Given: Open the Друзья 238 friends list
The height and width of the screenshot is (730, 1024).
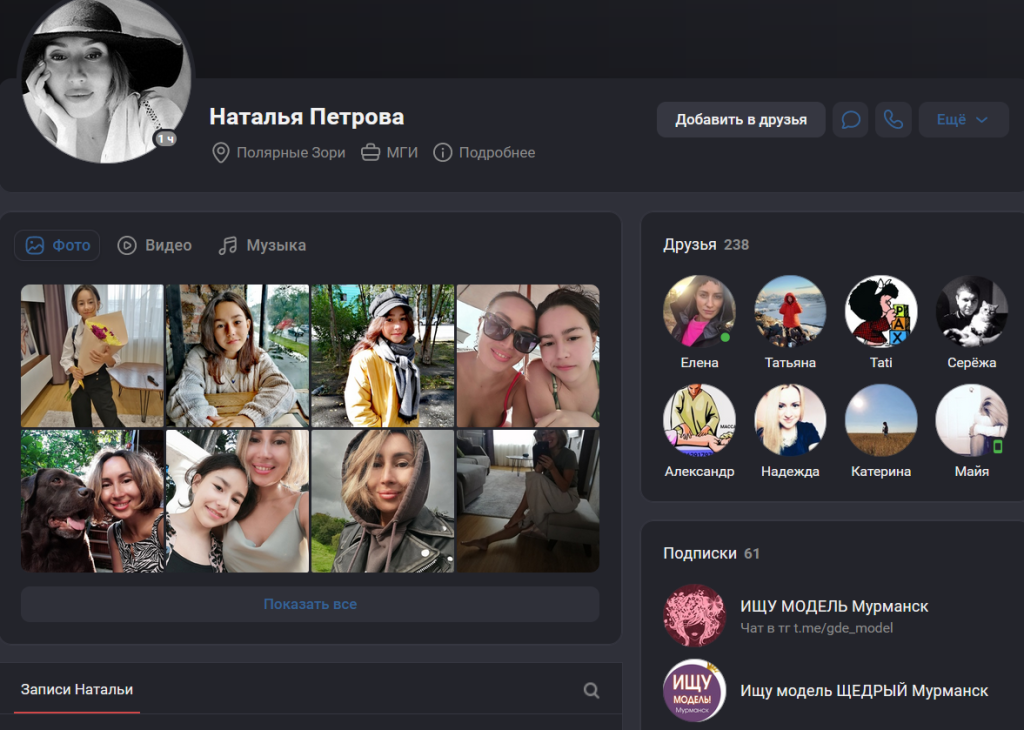Looking at the screenshot, I should pos(706,245).
